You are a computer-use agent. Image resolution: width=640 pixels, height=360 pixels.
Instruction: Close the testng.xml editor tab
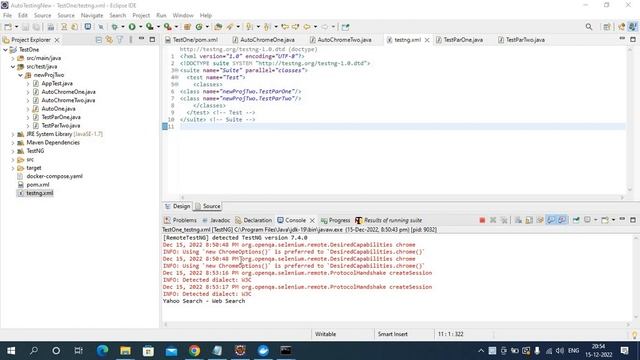tap(427, 40)
